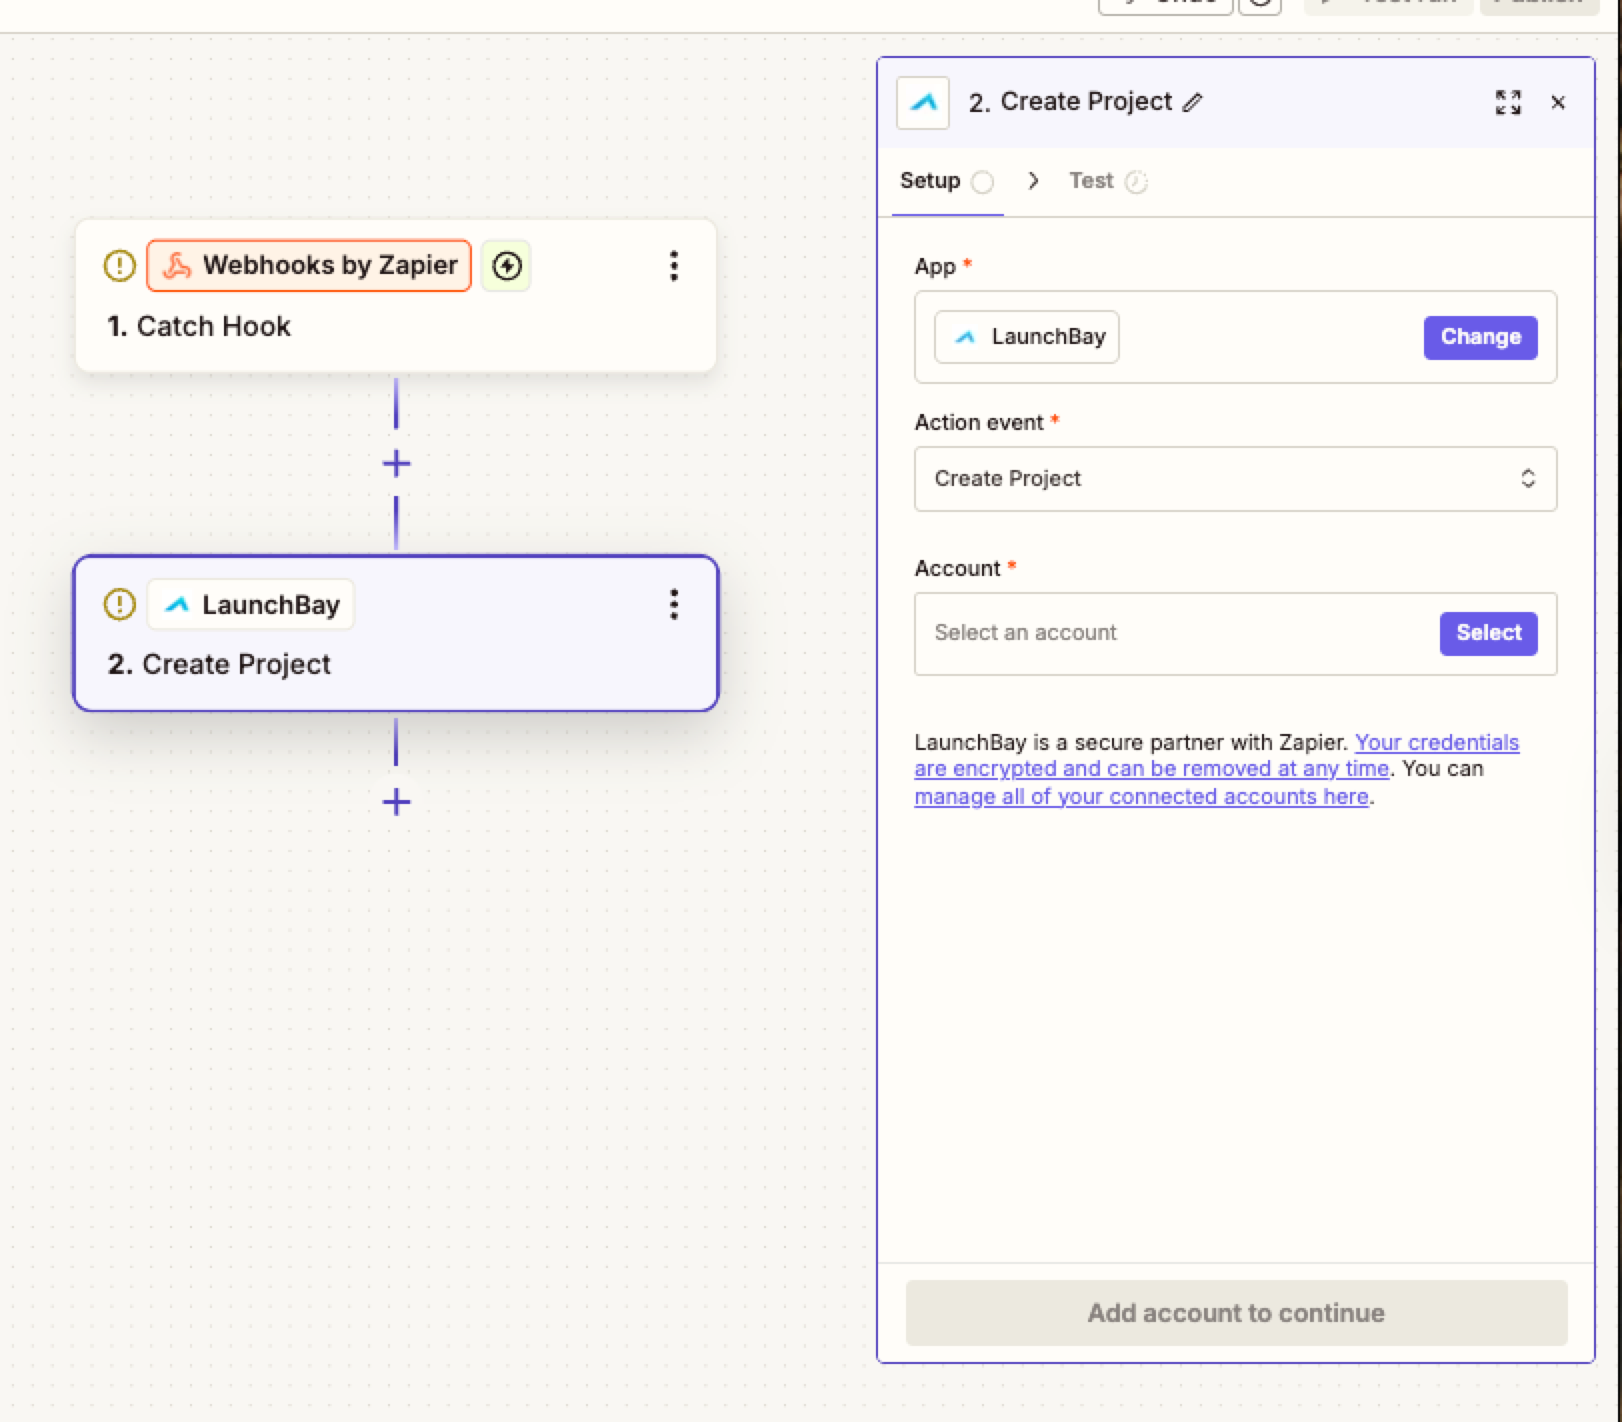Click the 2. Create Project panel title
This screenshot has width=1622, height=1422.
[x=1070, y=102]
